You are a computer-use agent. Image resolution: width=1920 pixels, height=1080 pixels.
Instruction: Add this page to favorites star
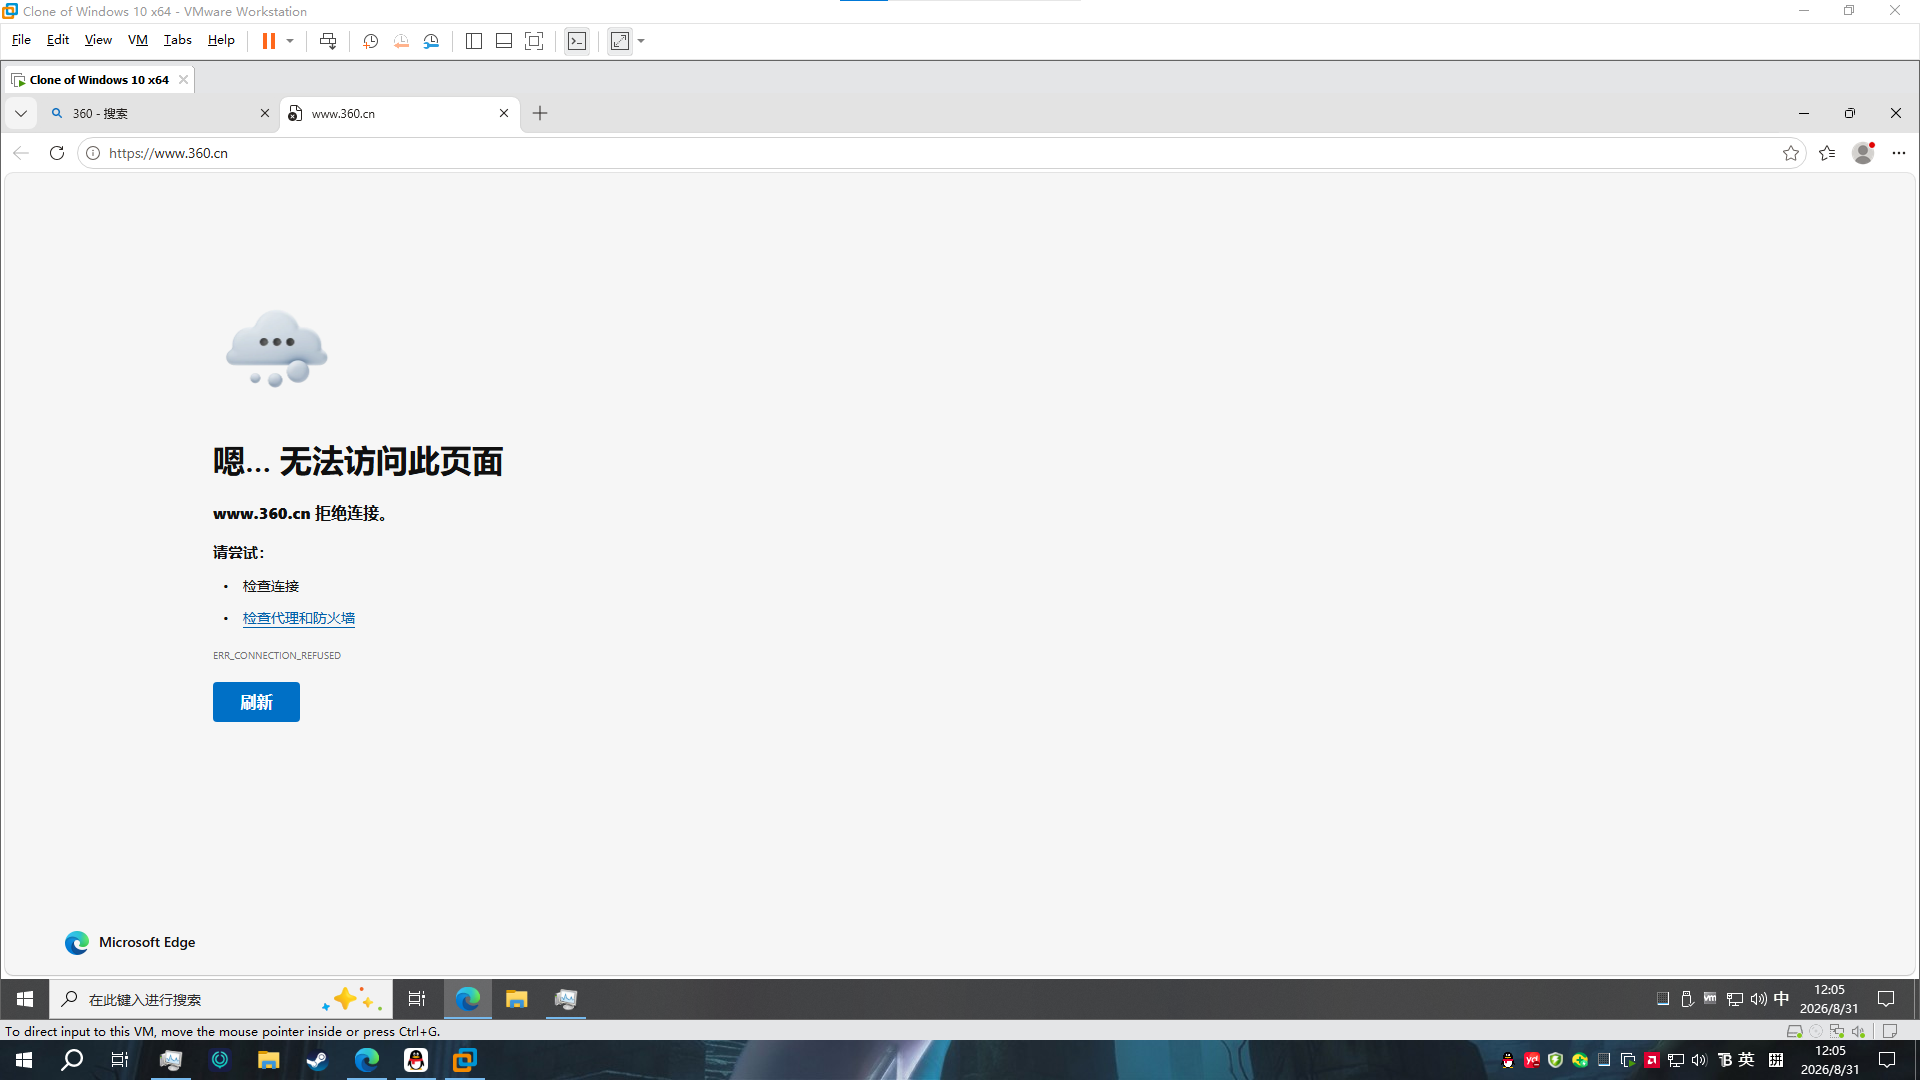click(x=1791, y=153)
